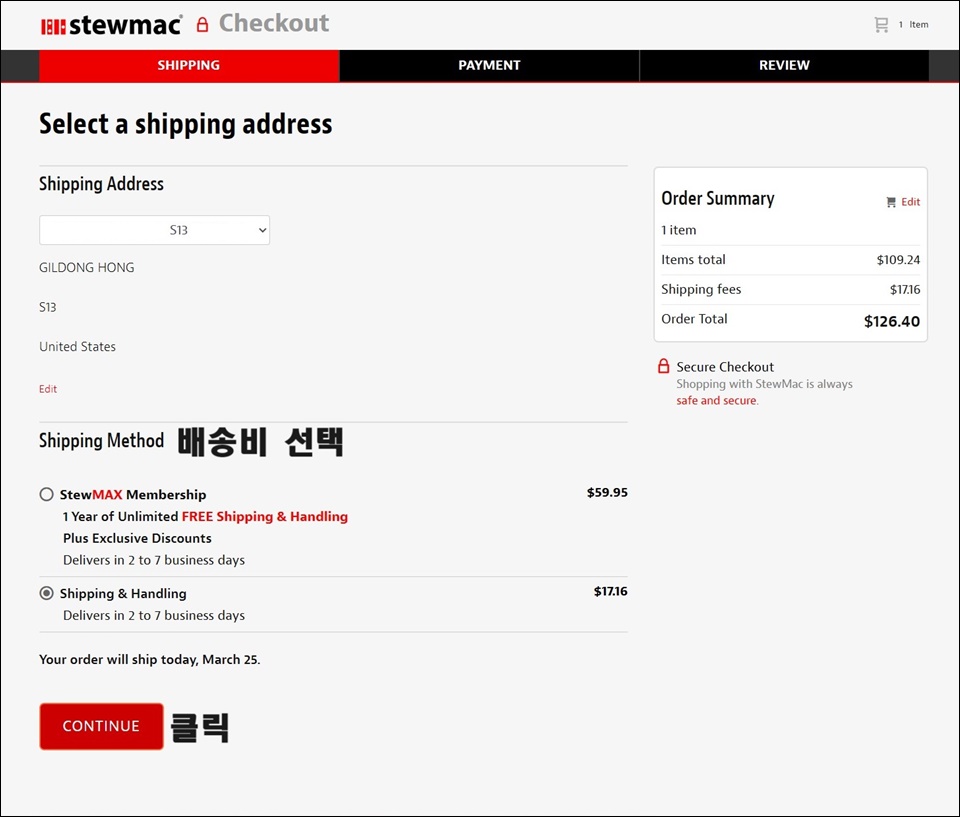Click the $59.95 membership price
Image resolution: width=960 pixels, height=817 pixels.
tap(607, 492)
